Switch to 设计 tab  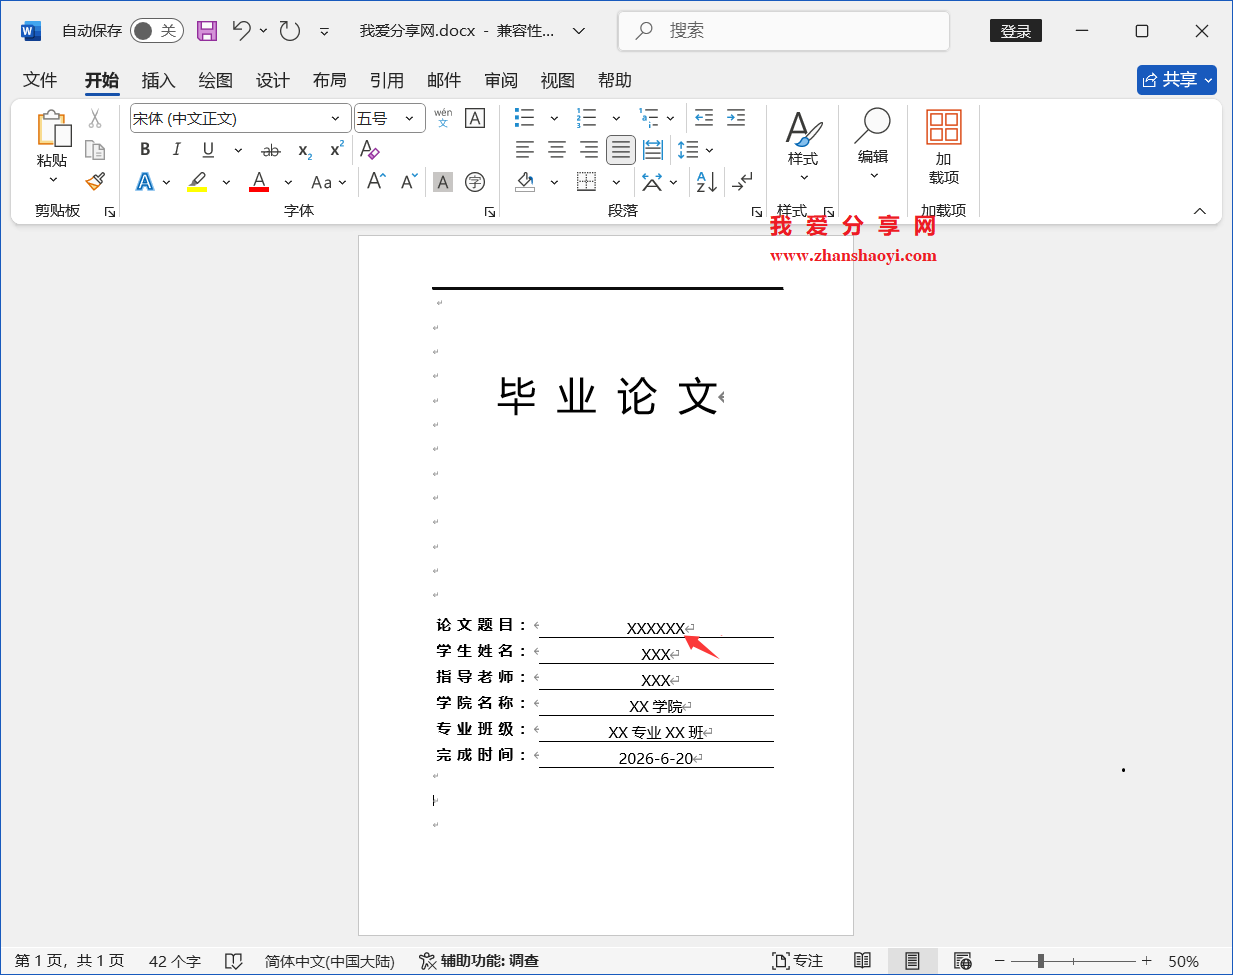click(x=272, y=80)
